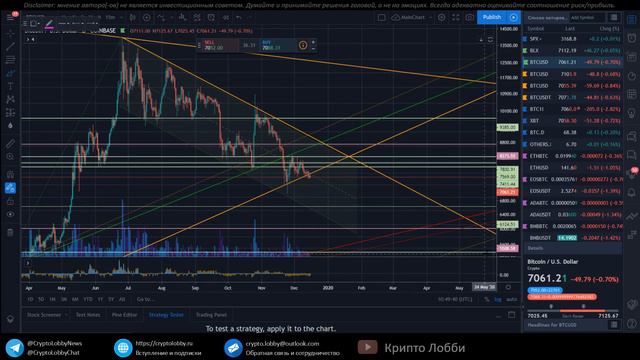The height and width of the screenshot is (360, 640).
Task: Toggle percent scale option
Action: [487, 299]
